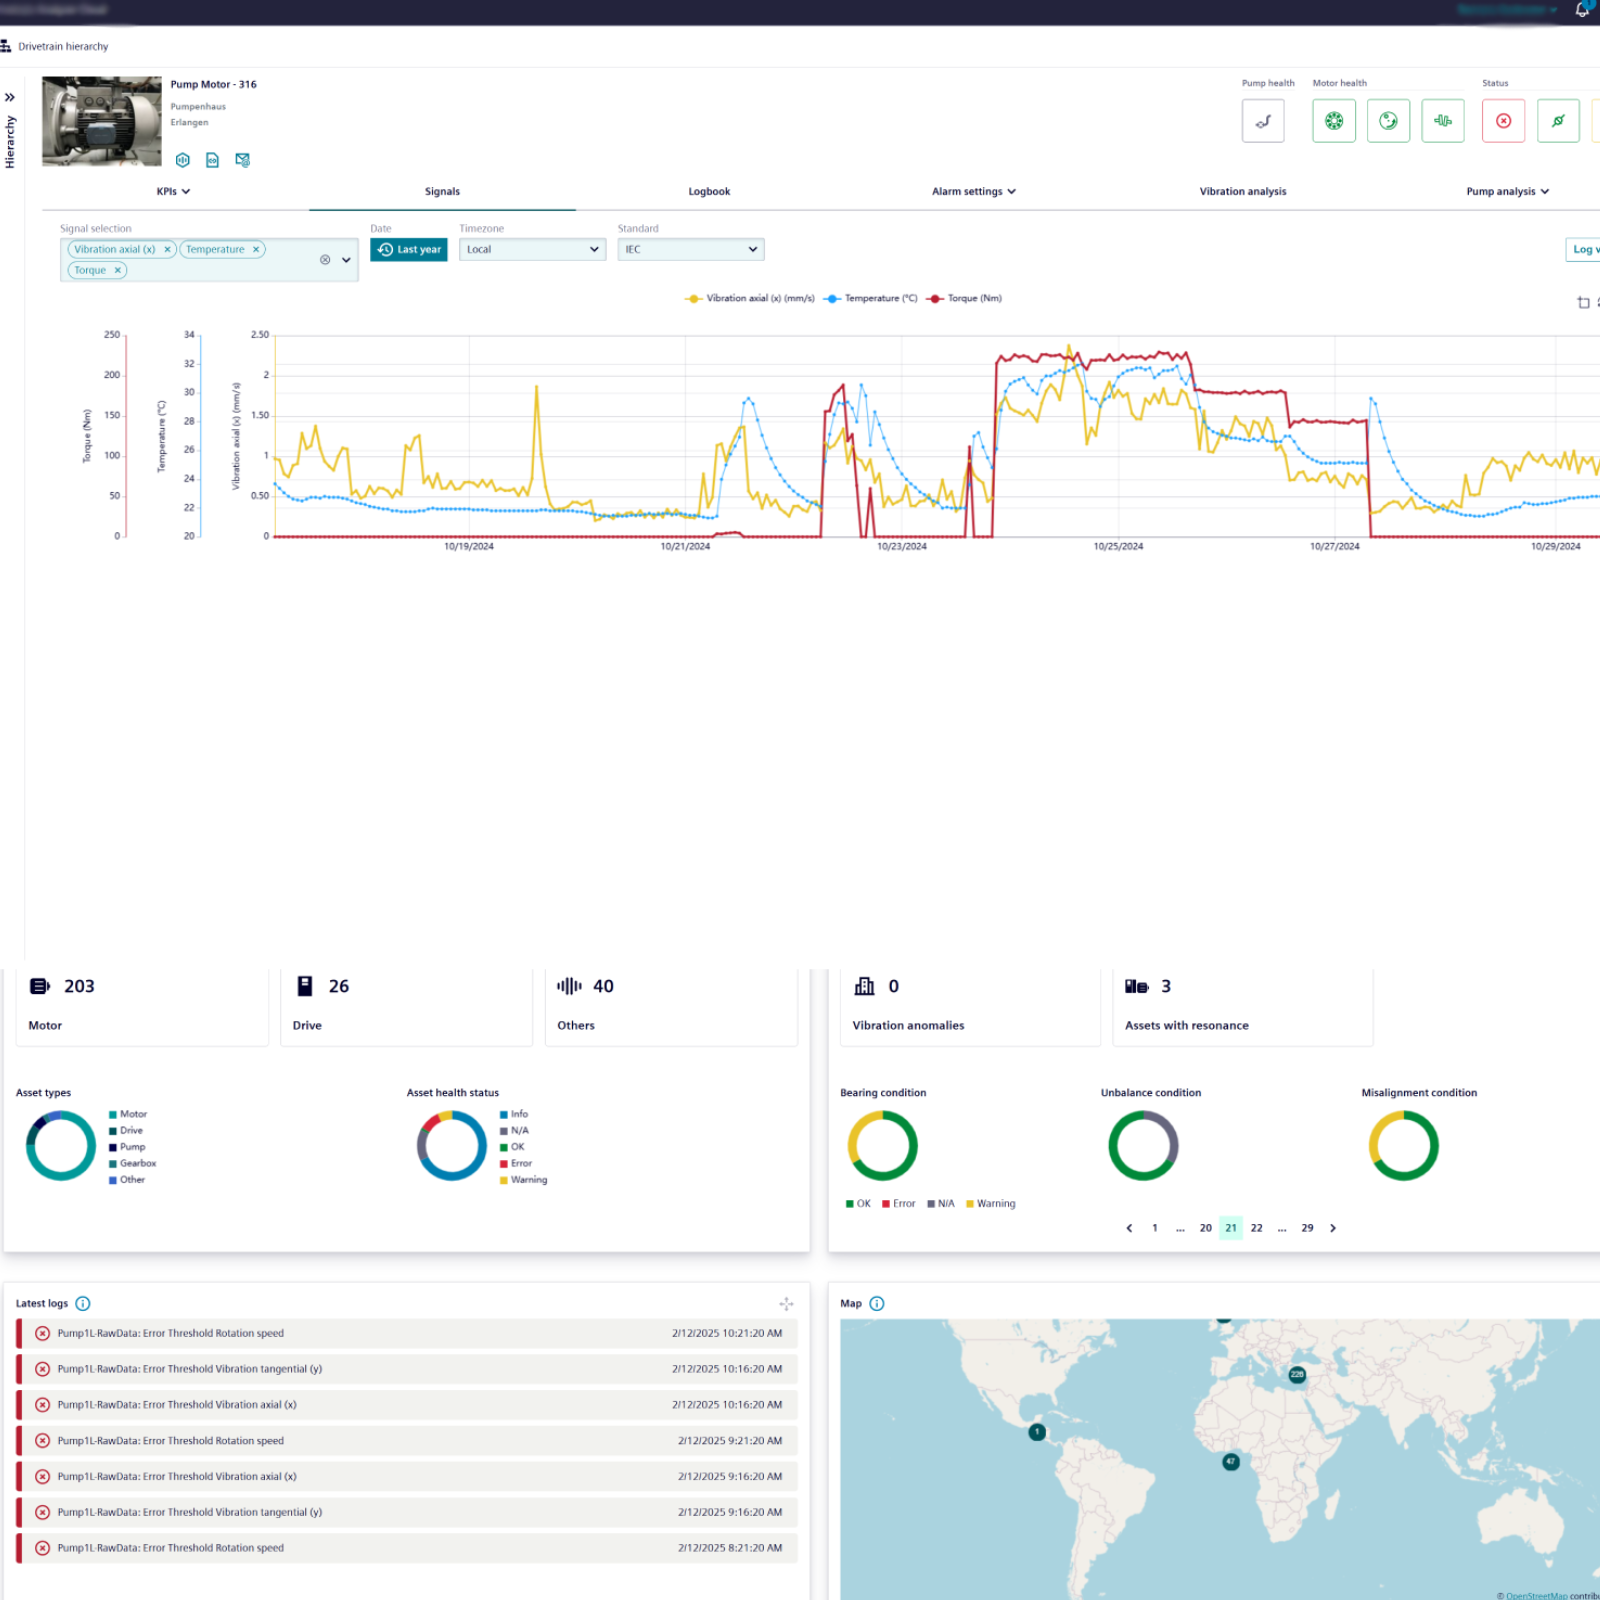Screen dimensions: 1600x1600
Task: Click the green plug connection Status tile
Action: click(x=1558, y=121)
